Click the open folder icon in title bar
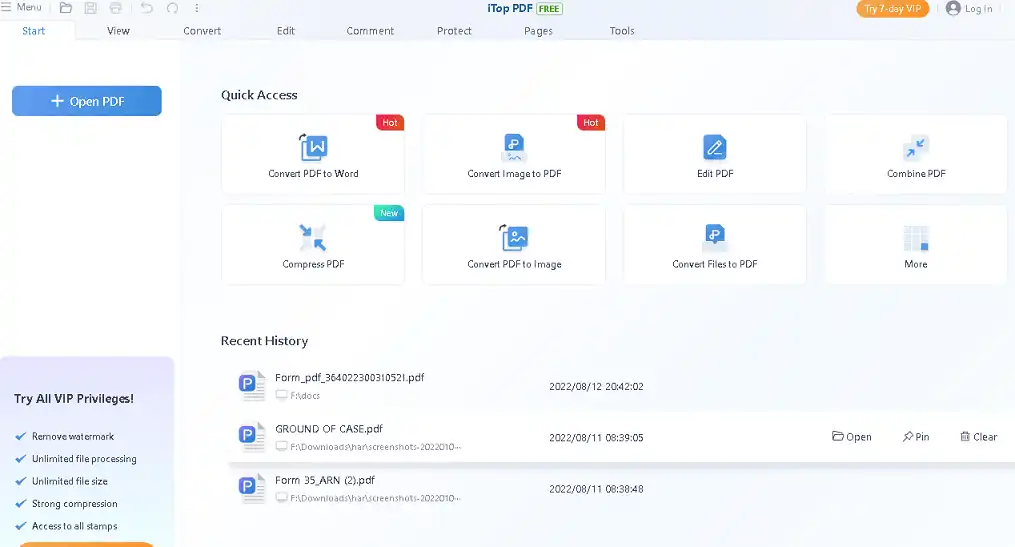Viewport: 1015px width, 547px height. (66, 8)
